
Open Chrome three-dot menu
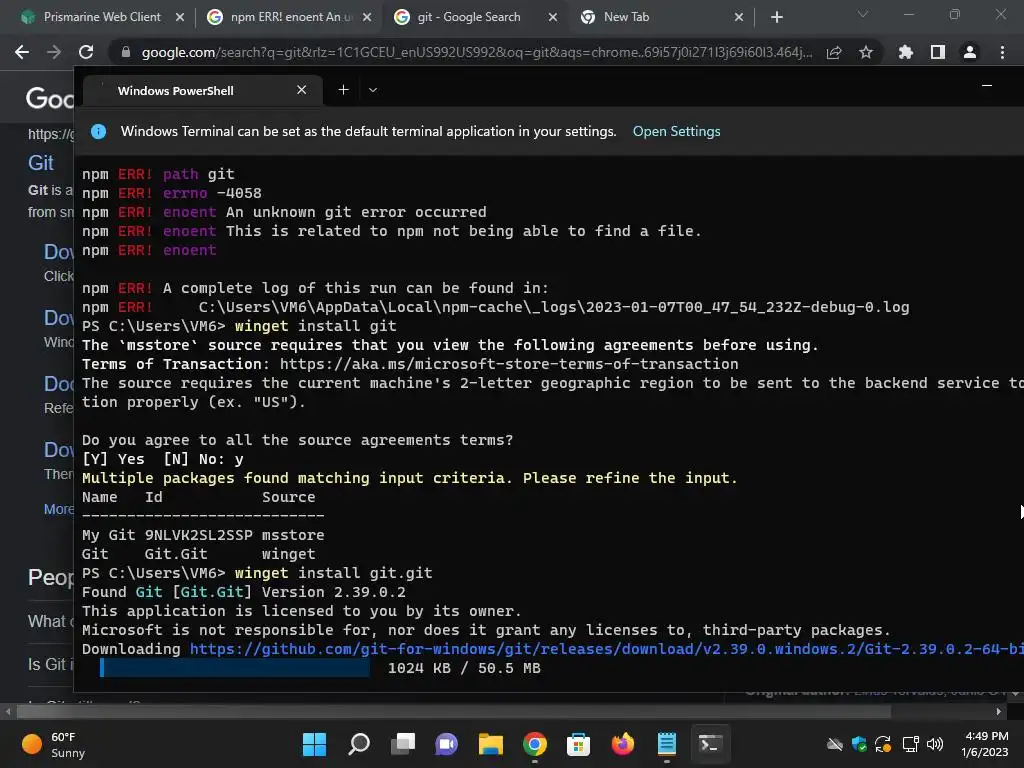point(1002,52)
